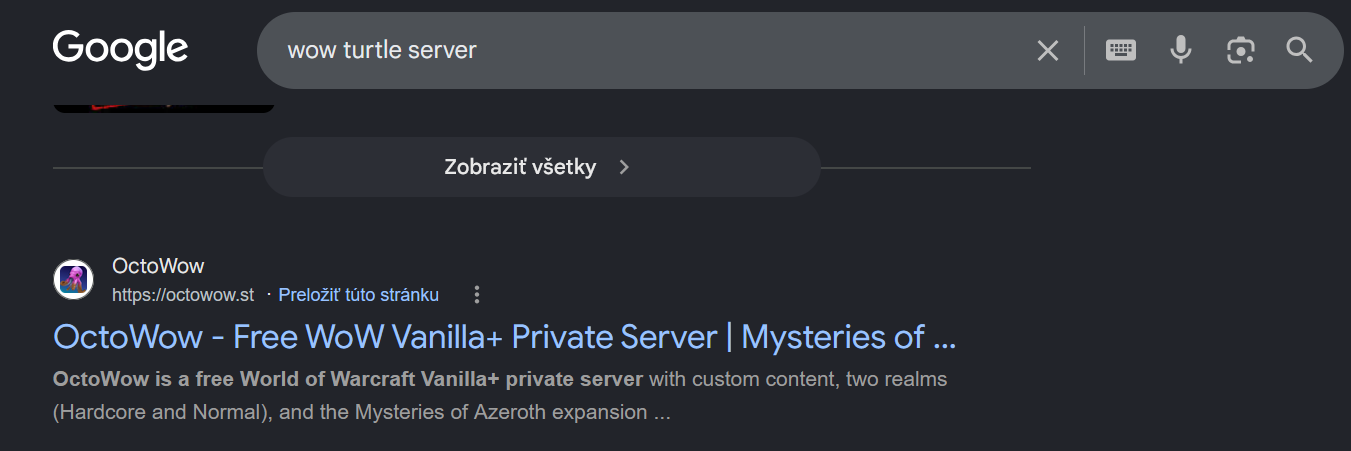Click chevron arrow next to Zobraziť všetky

pyautogui.click(x=624, y=167)
